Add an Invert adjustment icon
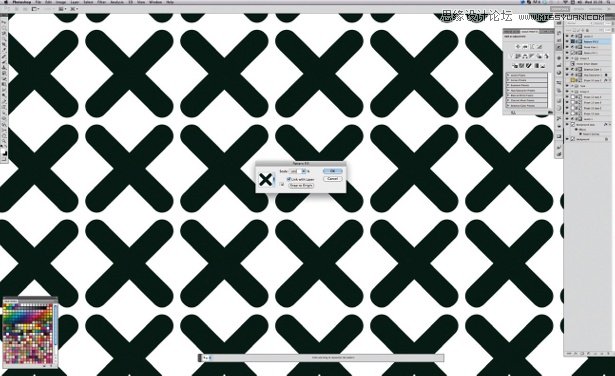 pyautogui.click(x=515, y=65)
